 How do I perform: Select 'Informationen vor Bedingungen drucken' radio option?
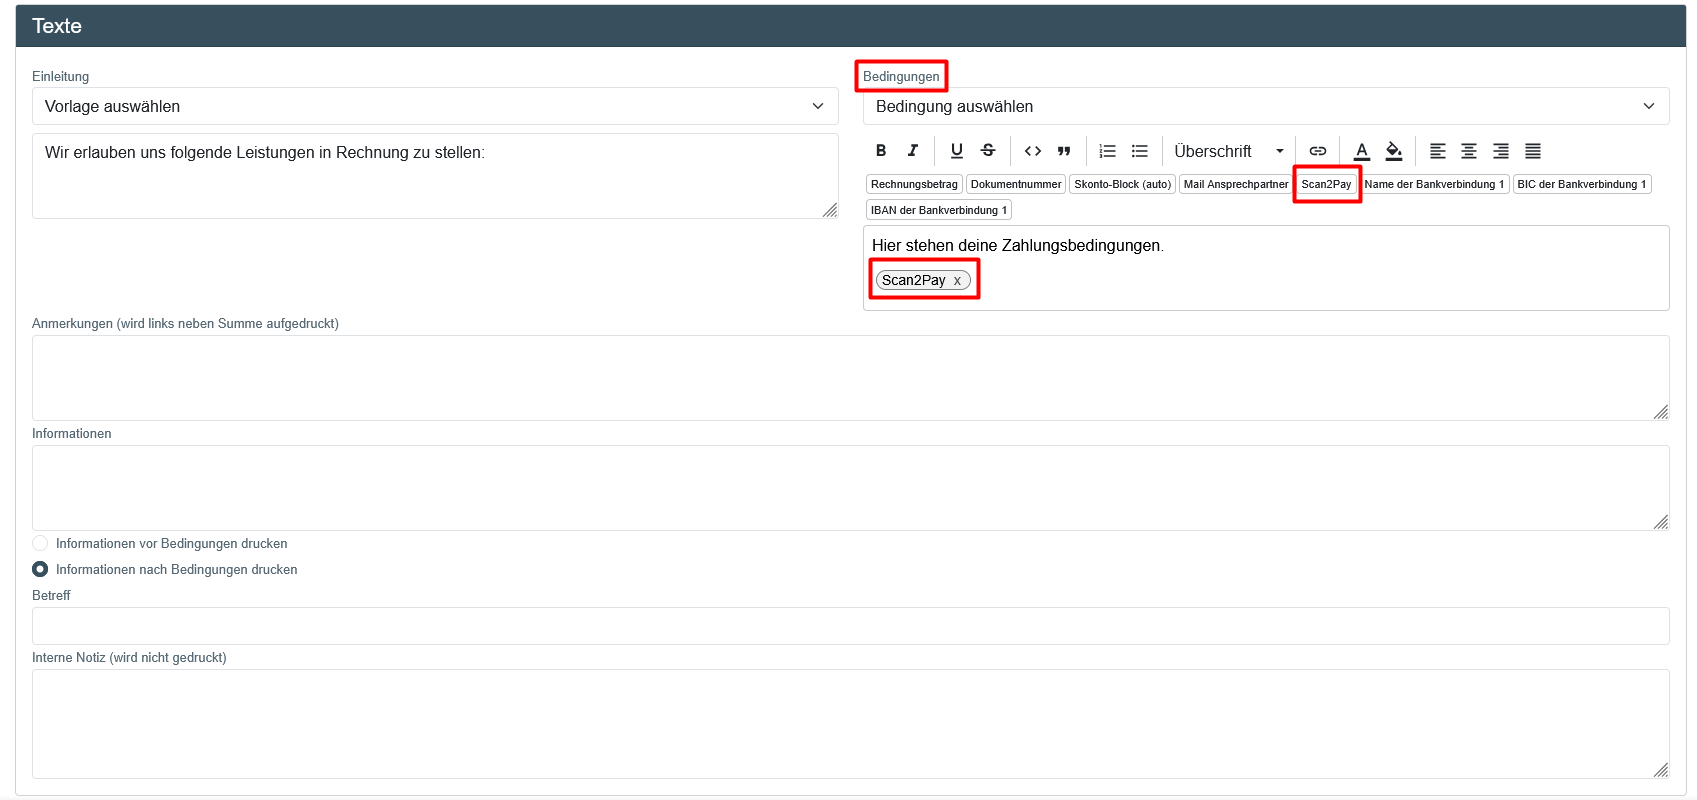pos(40,543)
